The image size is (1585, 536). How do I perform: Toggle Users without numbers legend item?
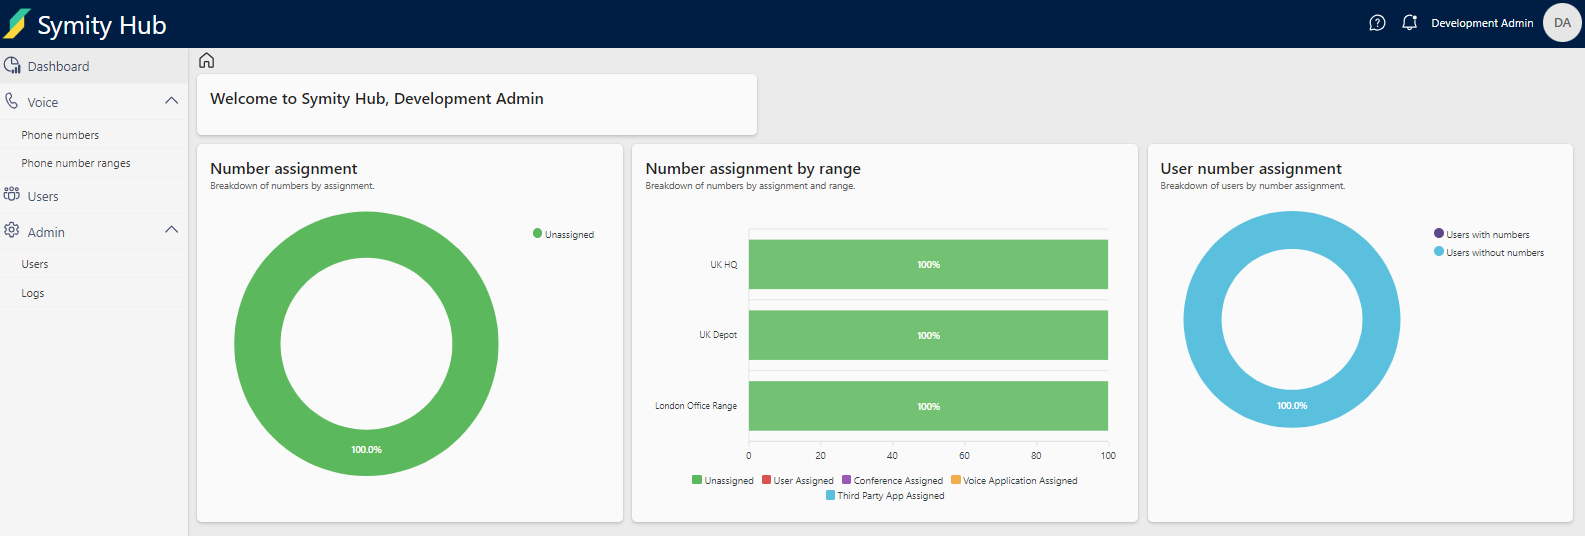coord(1489,252)
